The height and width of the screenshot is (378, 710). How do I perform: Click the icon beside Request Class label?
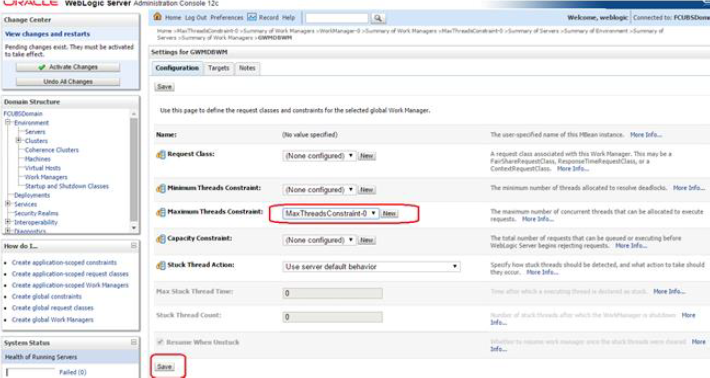point(161,155)
